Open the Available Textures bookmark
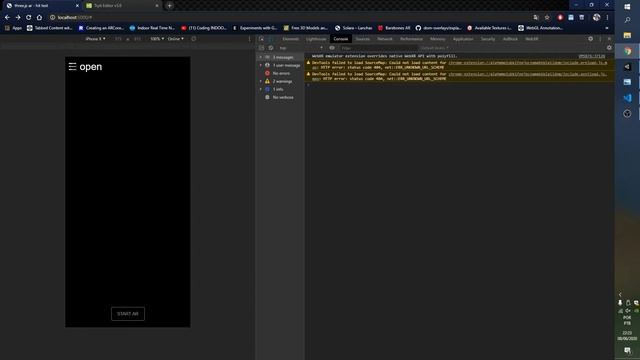Screen dimensions: 640x360 coord(490,28)
